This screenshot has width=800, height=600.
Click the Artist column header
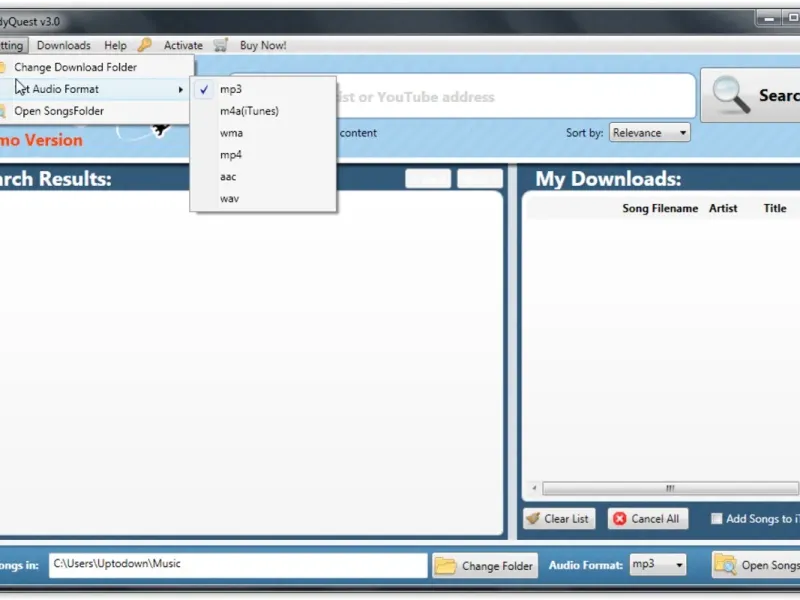[723, 208]
